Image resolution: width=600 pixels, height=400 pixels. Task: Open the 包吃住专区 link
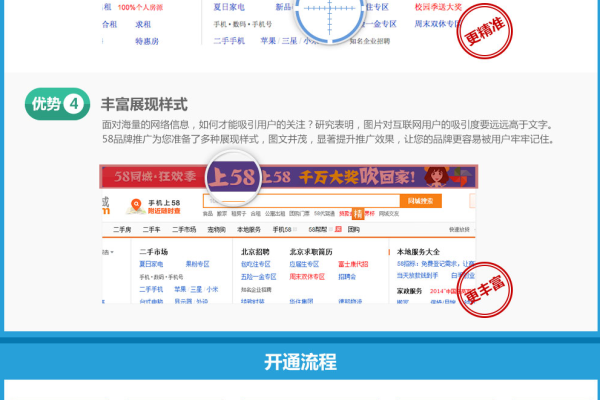click(x=256, y=264)
